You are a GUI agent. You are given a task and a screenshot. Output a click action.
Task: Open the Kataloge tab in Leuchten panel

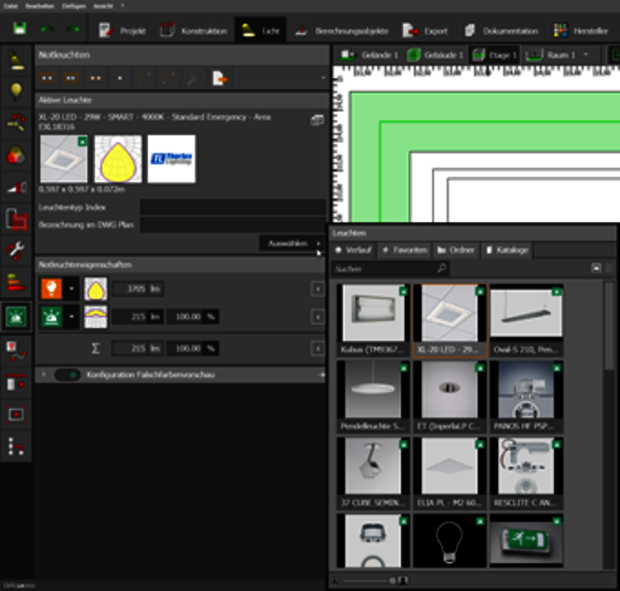507,249
